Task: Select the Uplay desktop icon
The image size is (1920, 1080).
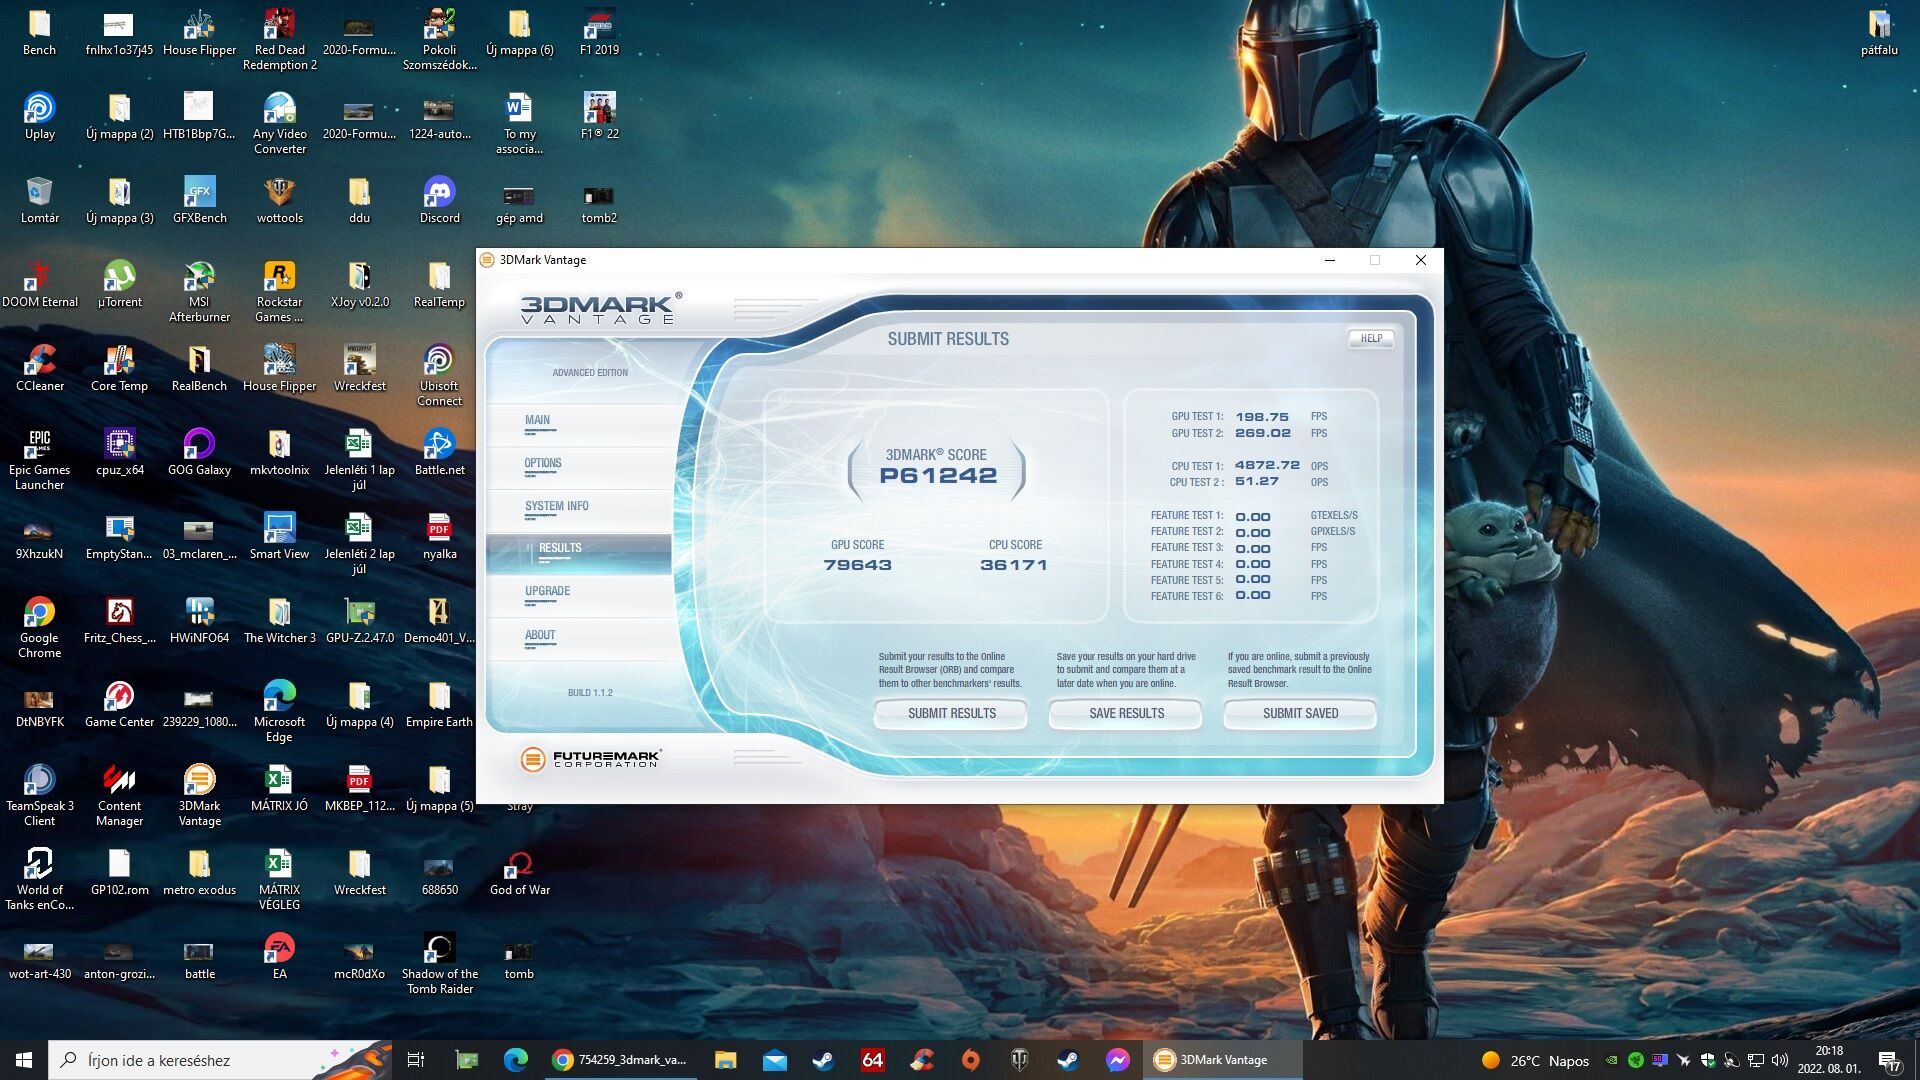Action: click(39, 117)
